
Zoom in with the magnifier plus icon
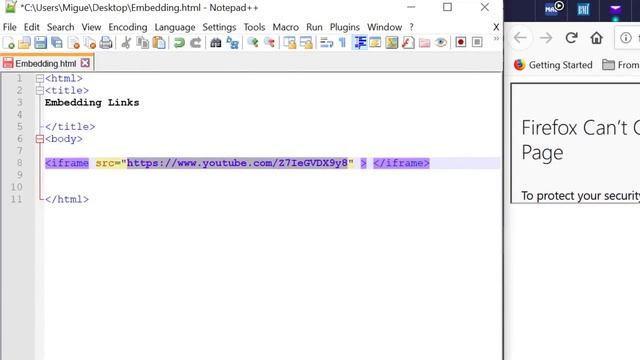pyautogui.click(x=253, y=42)
